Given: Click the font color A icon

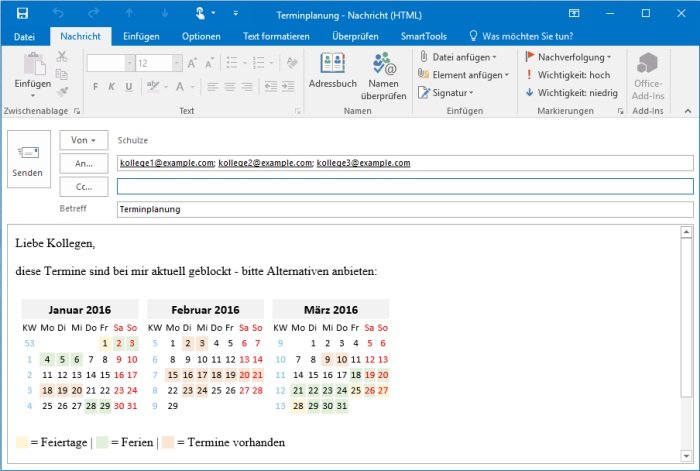Looking at the screenshot, I should [x=180, y=86].
